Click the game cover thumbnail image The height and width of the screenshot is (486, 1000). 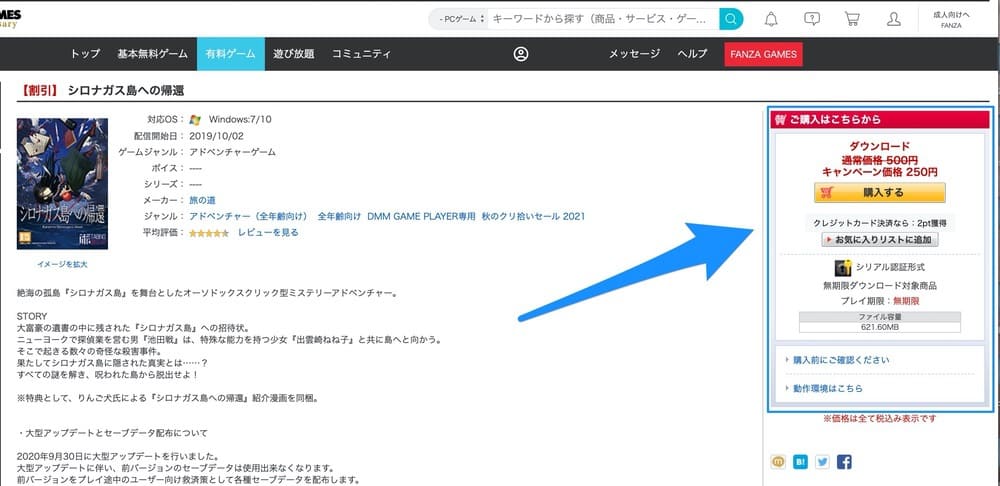pos(62,185)
